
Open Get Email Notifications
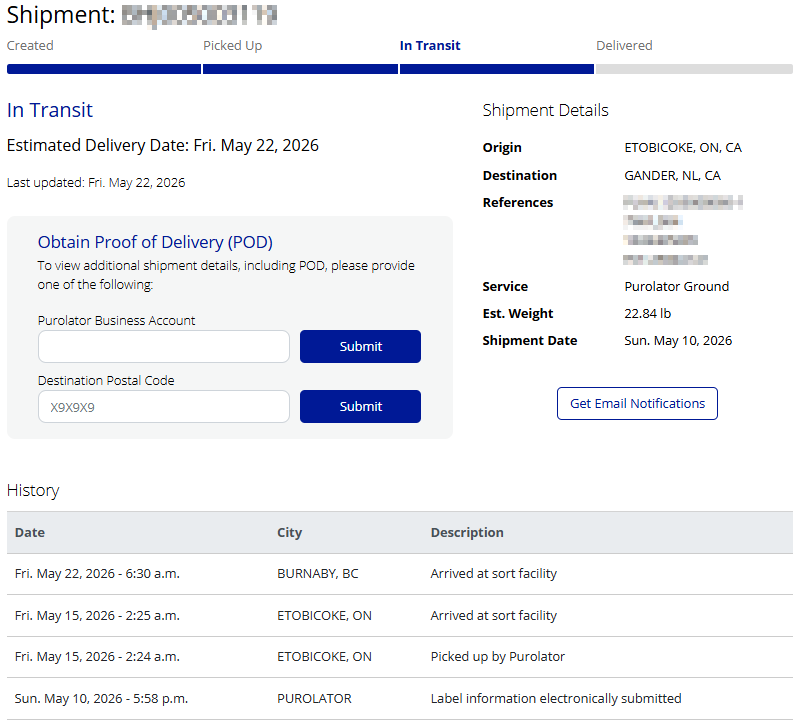[637, 404]
